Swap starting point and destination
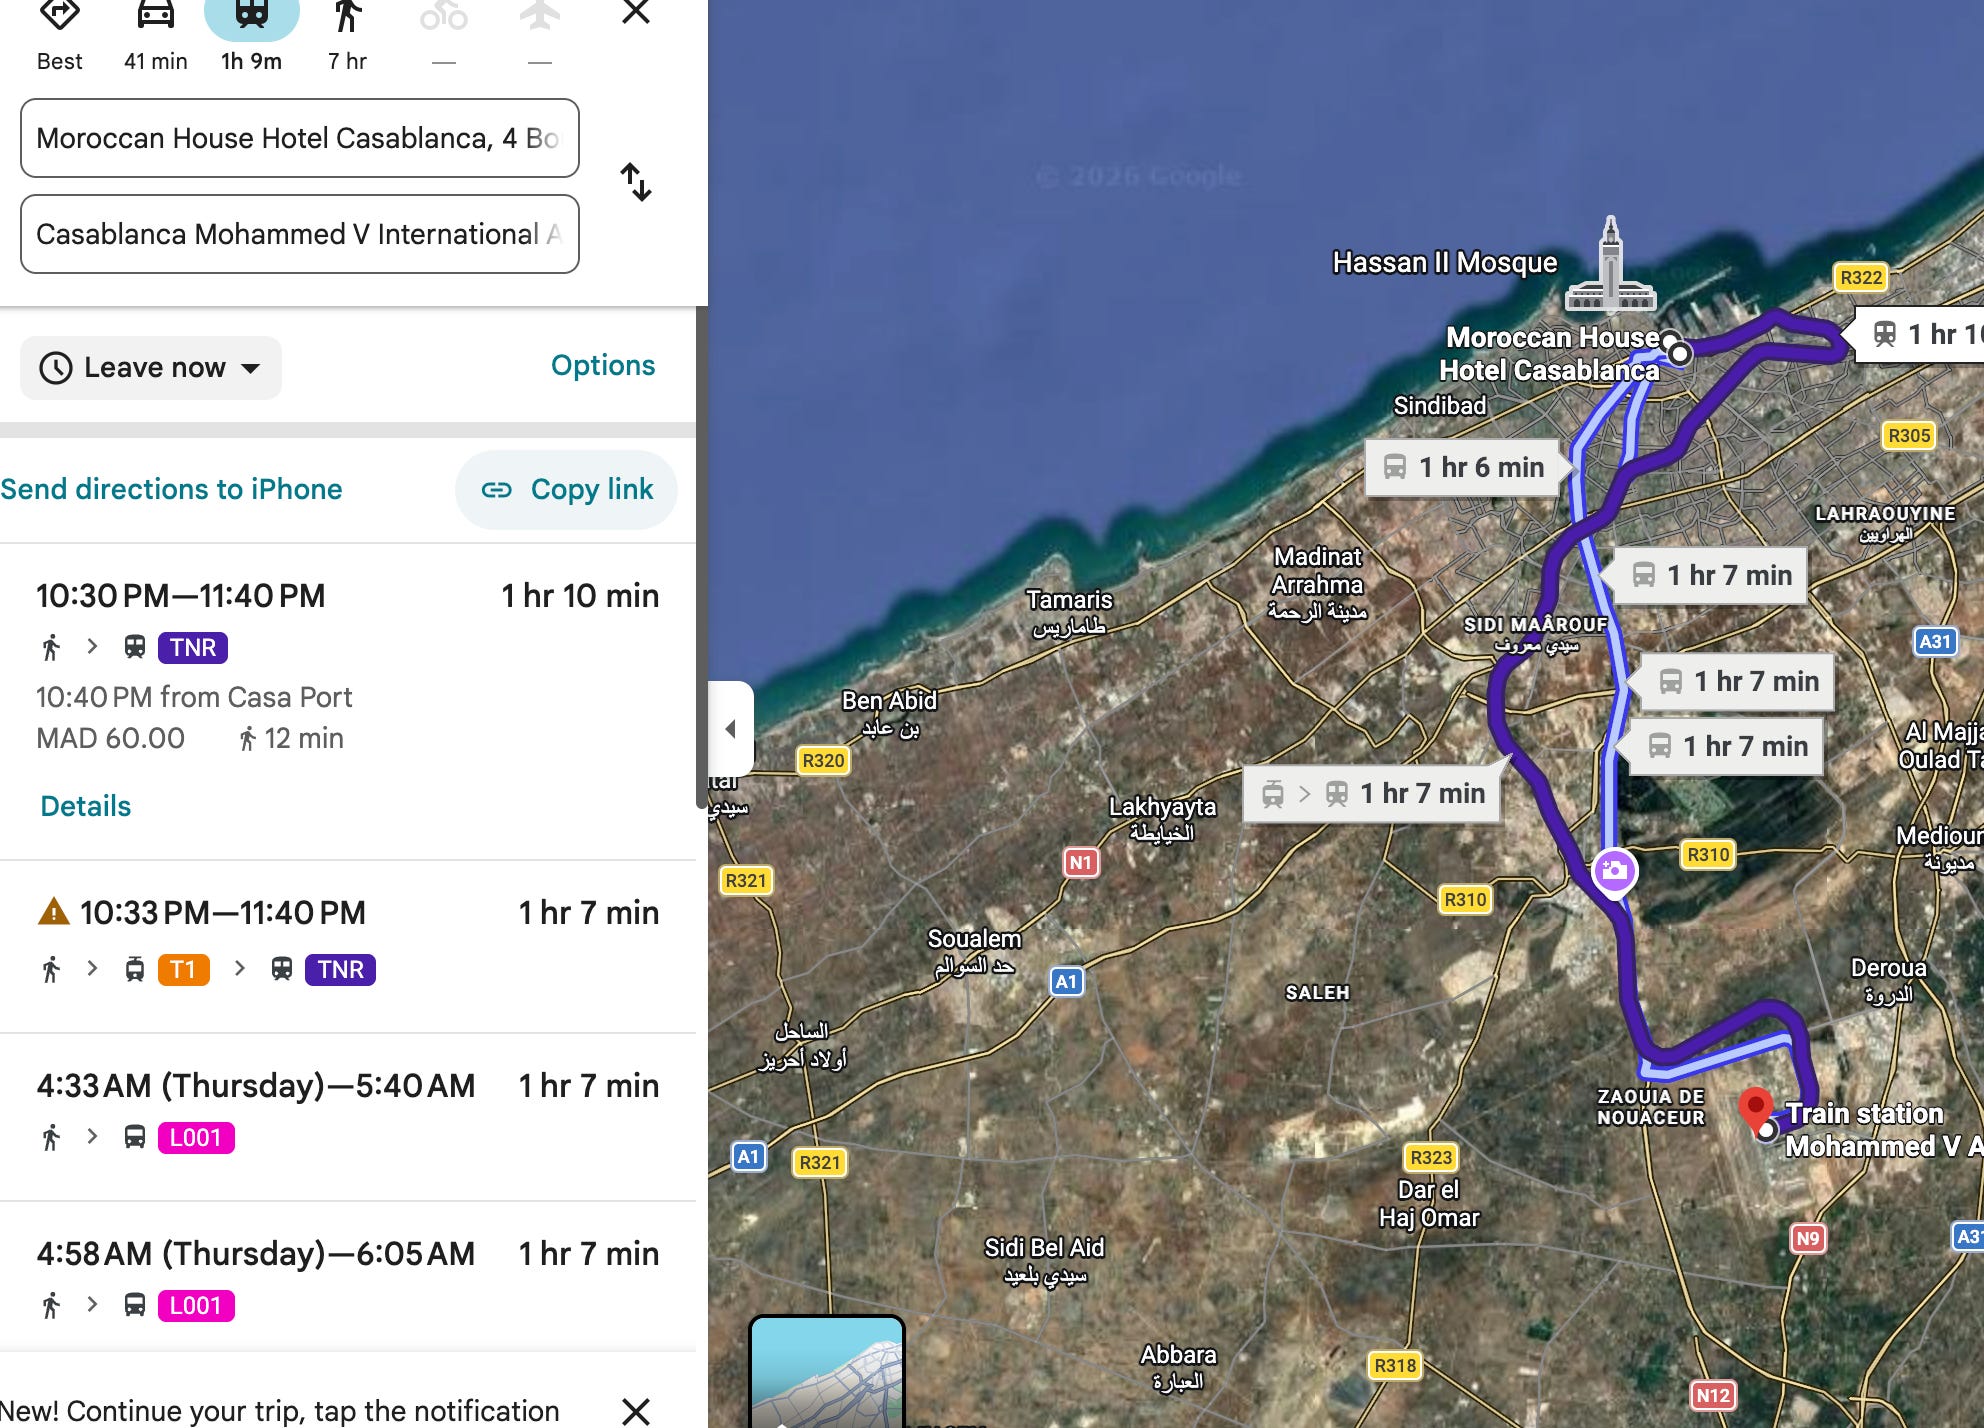1984x1428 pixels. [x=636, y=182]
